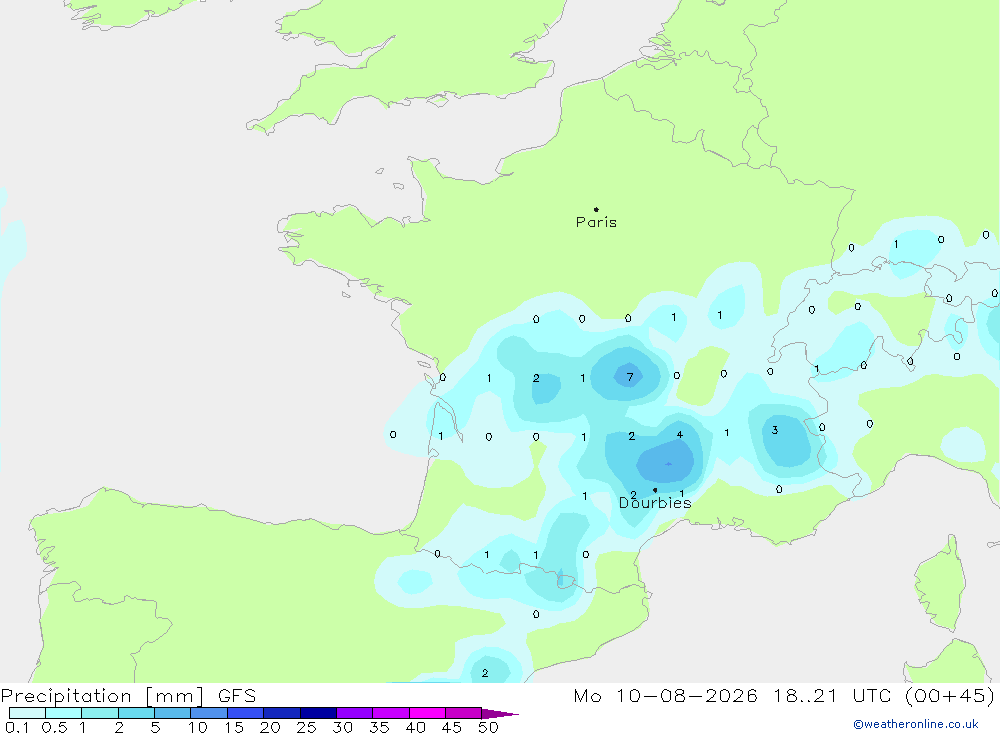Click the precipitation value '4' north of Dourbies
1000x733 pixels.
[680, 434]
